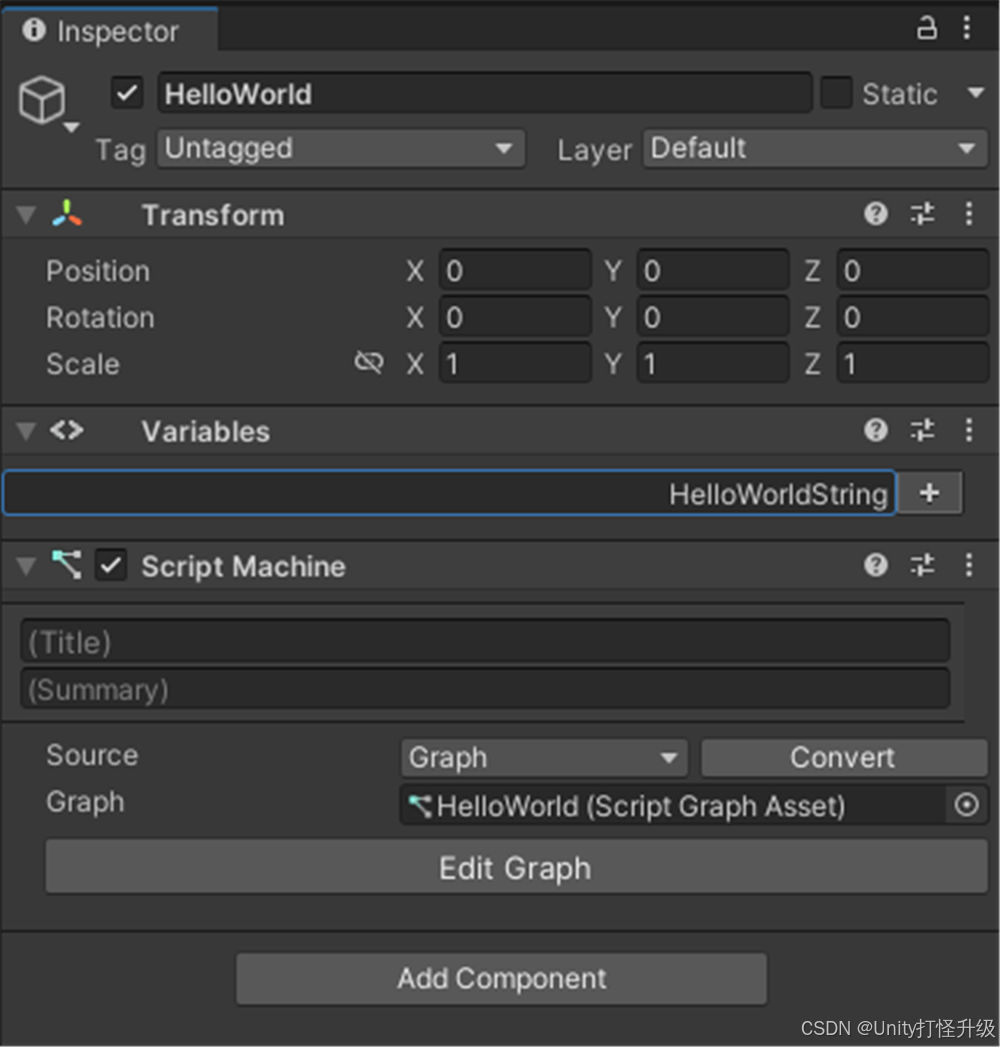1000x1047 pixels.
Task: Open the Static flags dropdown arrow
Action: click(976, 93)
